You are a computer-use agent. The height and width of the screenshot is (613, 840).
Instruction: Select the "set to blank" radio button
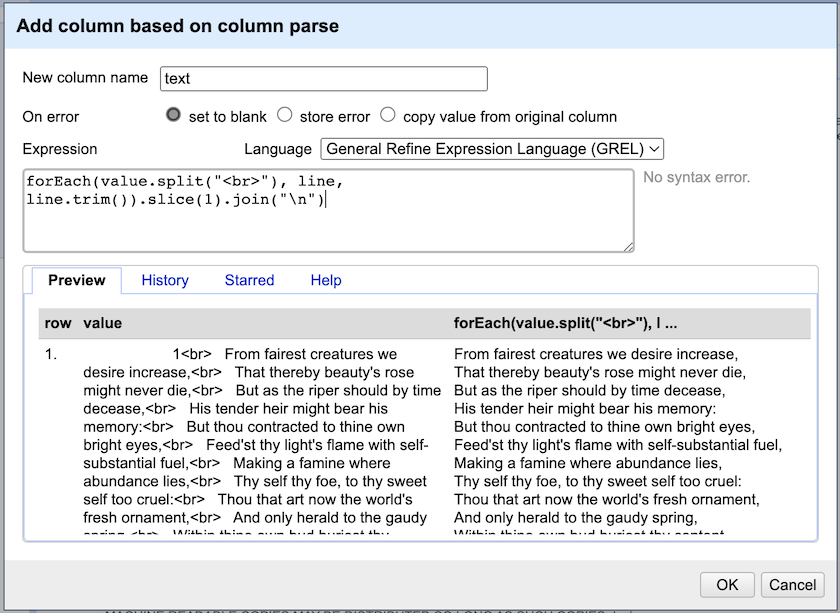click(x=174, y=115)
